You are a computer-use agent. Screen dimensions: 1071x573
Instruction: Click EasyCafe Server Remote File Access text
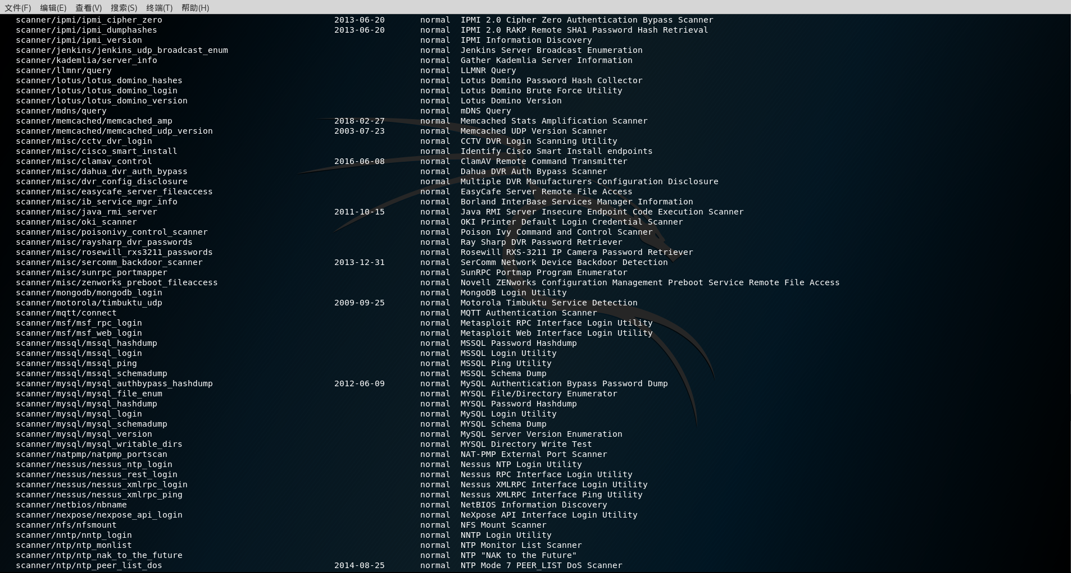[x=546, y=192]
